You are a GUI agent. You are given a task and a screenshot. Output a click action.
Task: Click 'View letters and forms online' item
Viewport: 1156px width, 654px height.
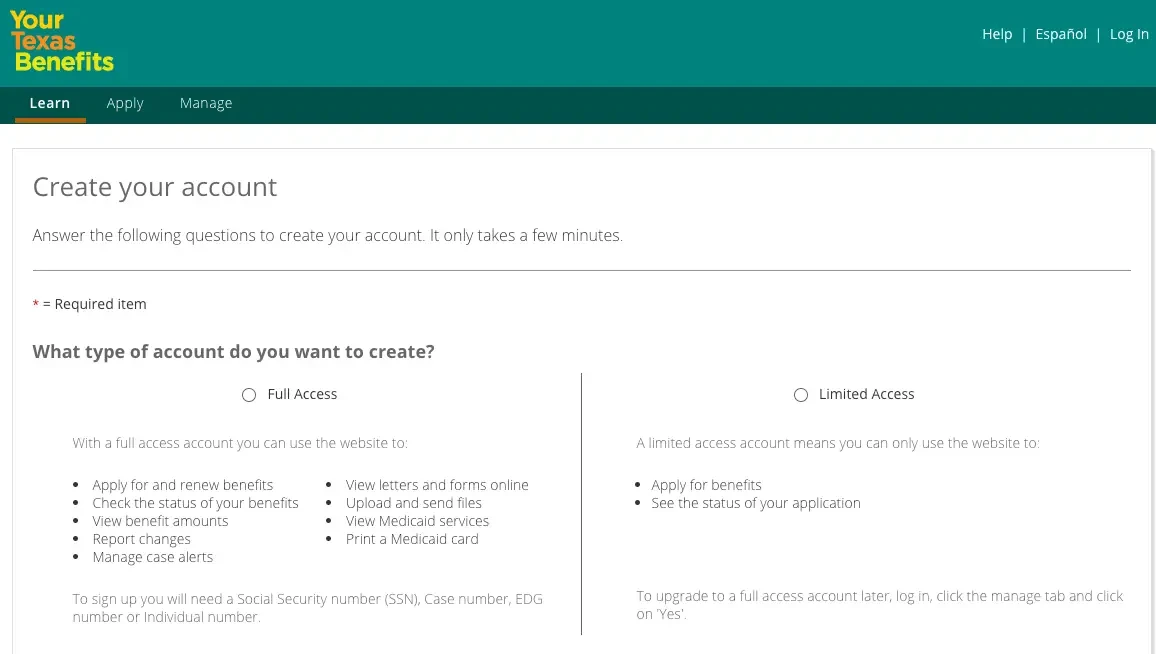(x=437, y=485)
